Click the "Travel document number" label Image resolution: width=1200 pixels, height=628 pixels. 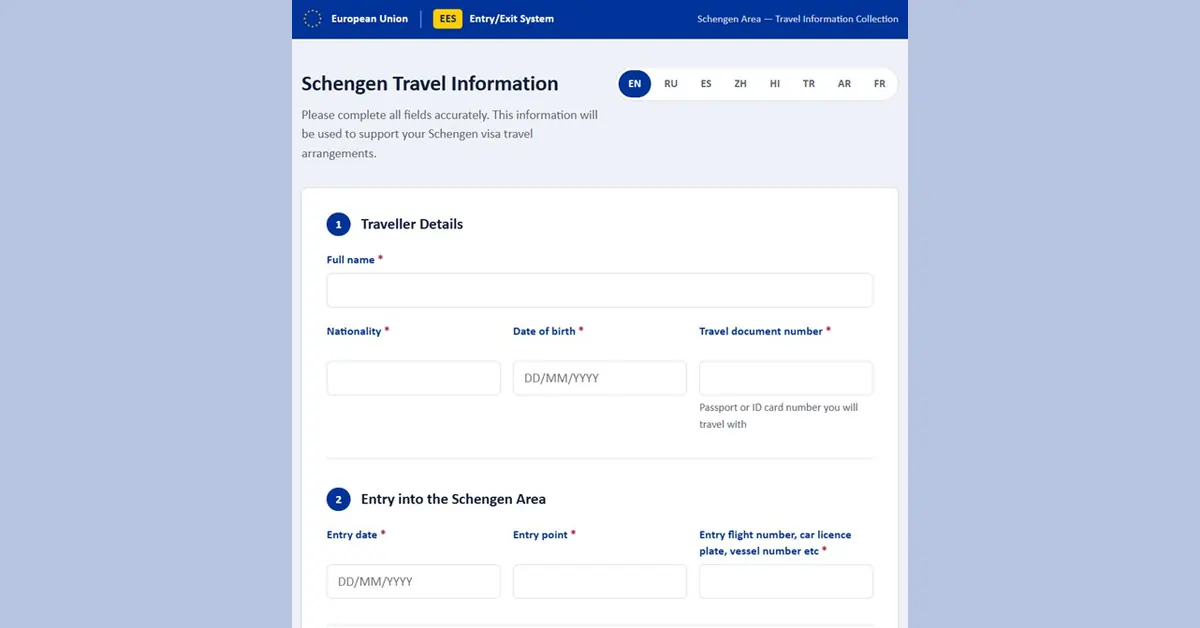[x=761, y=331]
